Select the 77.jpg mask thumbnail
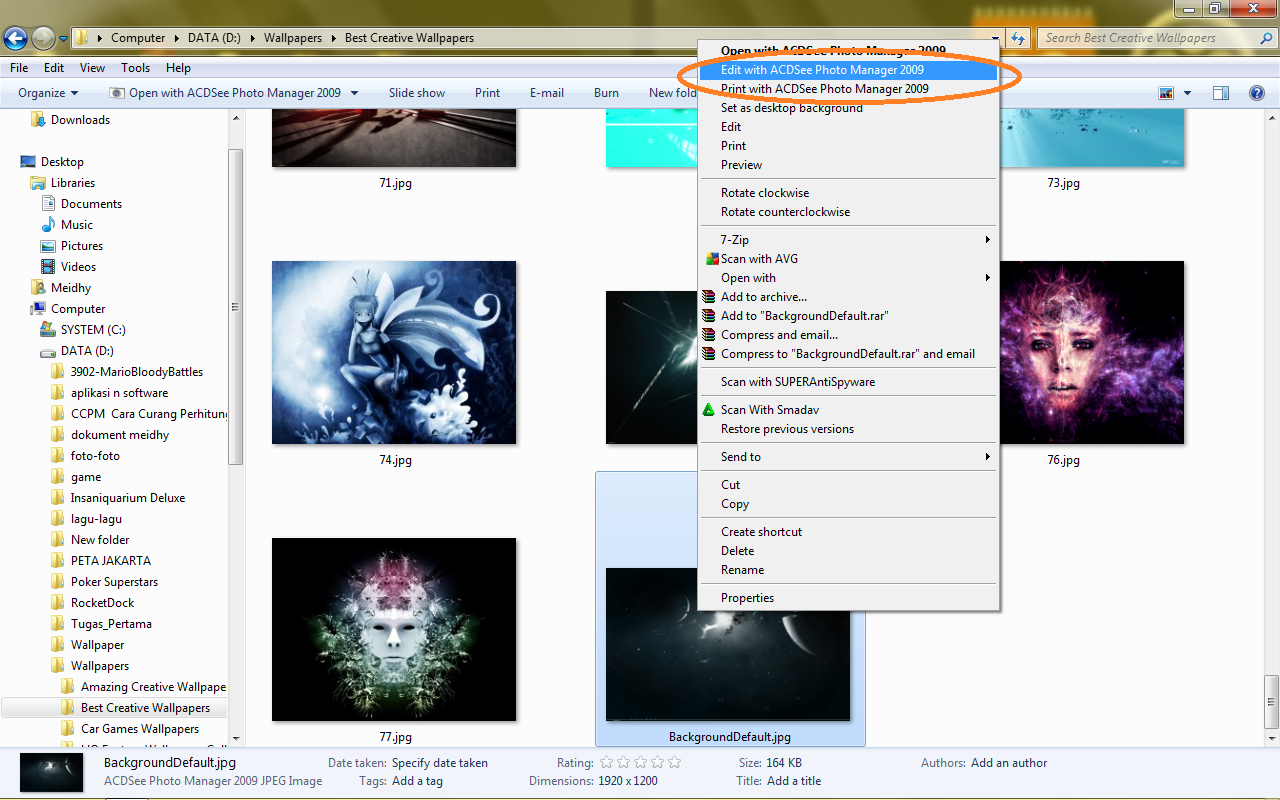The height and width of the screenshot is (800, 1280). pos(394,629)
